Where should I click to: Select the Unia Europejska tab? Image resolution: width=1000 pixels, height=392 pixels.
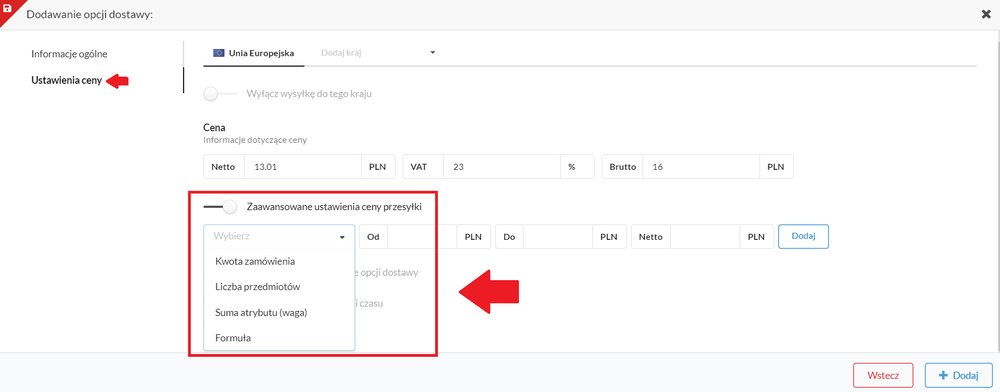pos(254,53)
